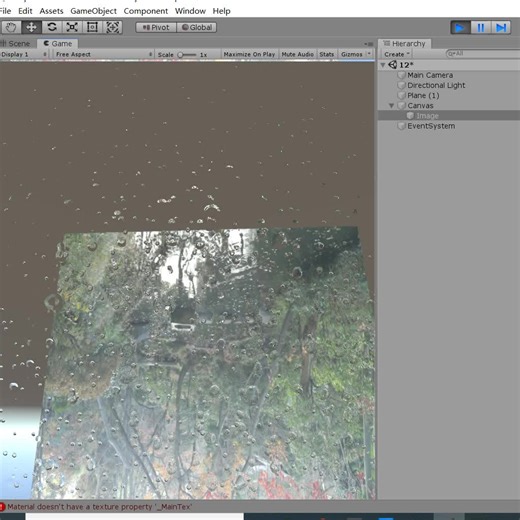Open the Help menu

click(x=221, y=11)
